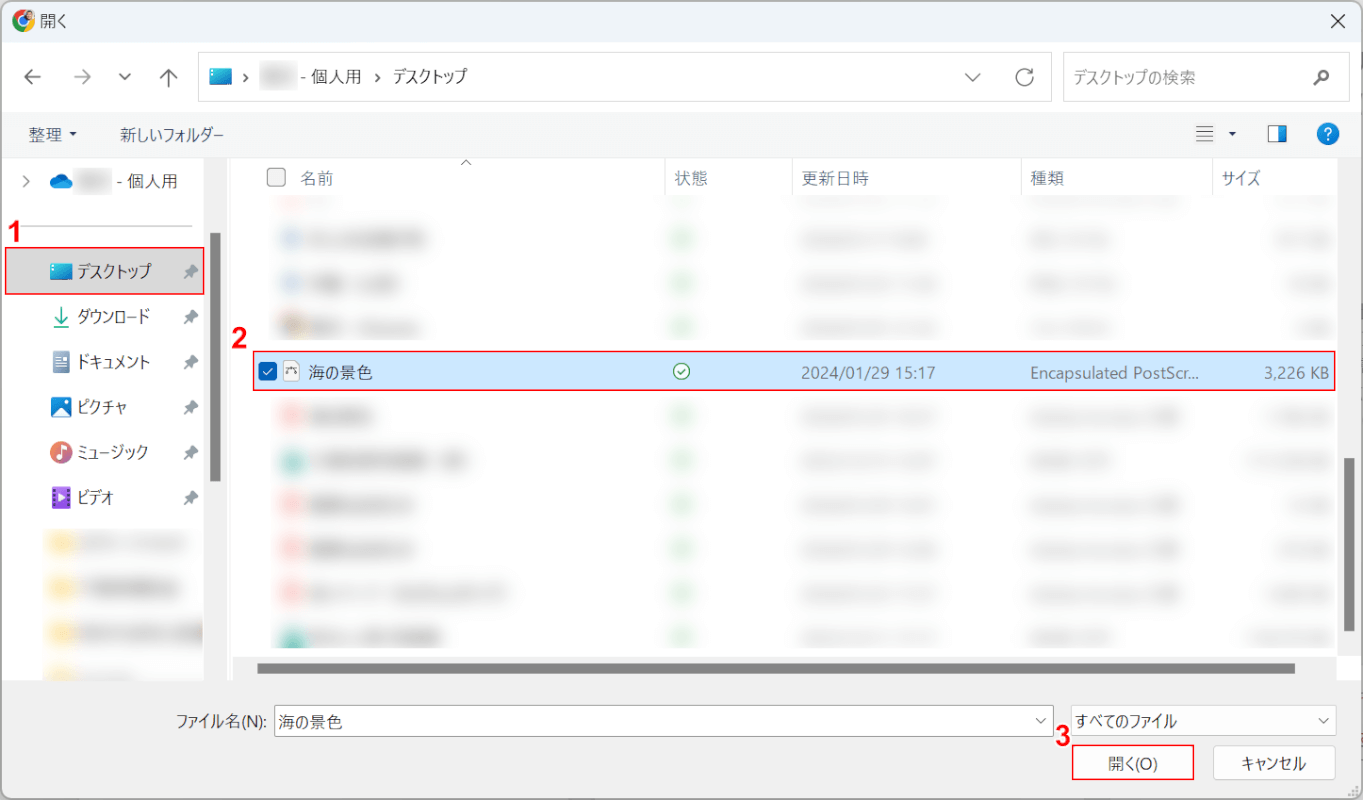Go back with the left arrow

(x=33, y=77)
